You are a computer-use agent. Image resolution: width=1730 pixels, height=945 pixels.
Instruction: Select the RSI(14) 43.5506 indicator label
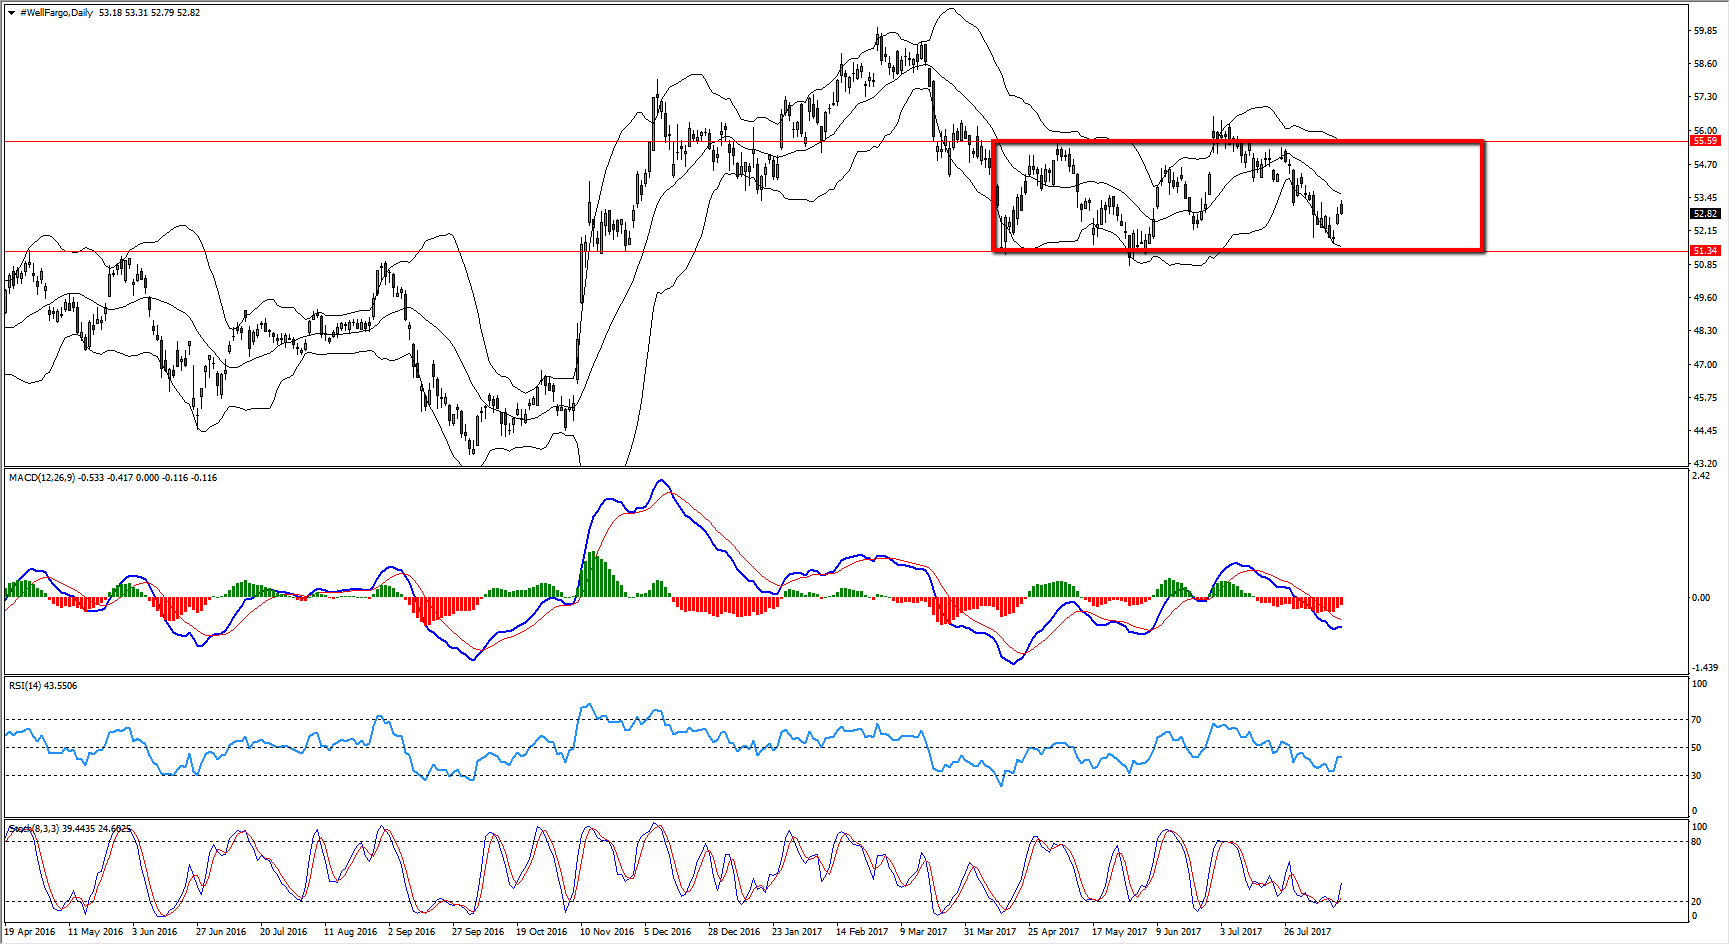click(43, 686)
